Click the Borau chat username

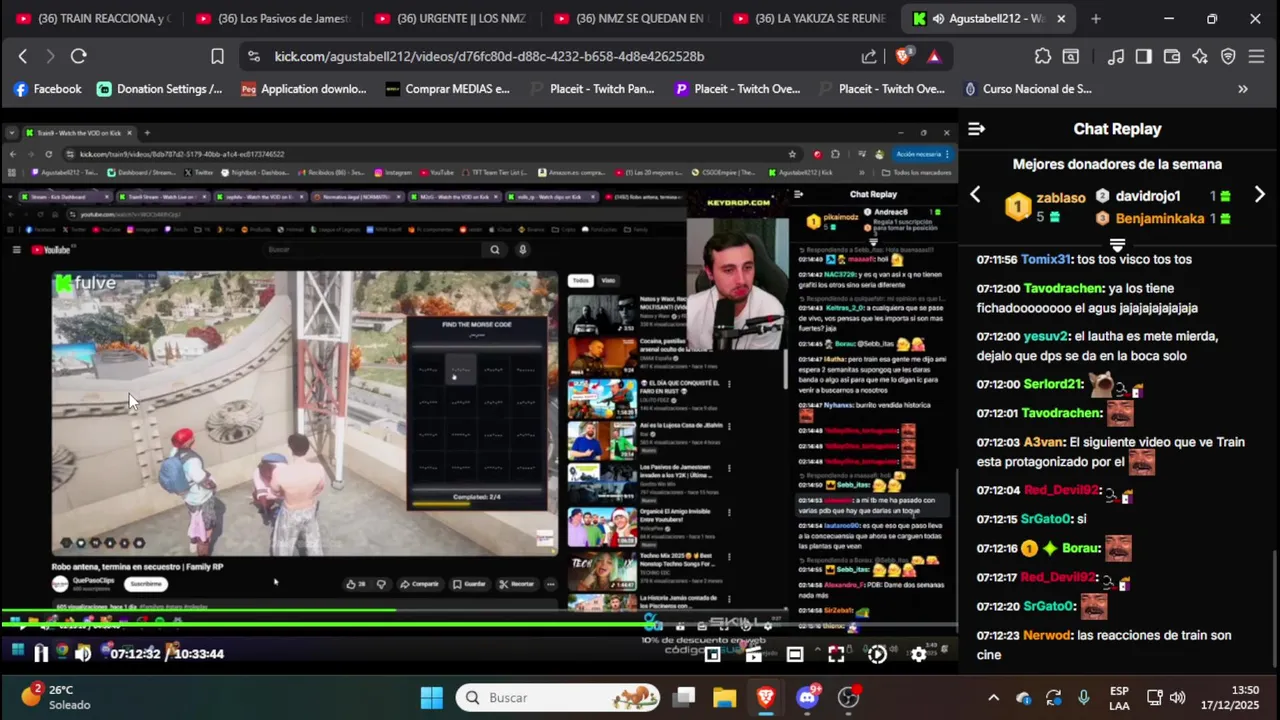tap(1081, 548)
